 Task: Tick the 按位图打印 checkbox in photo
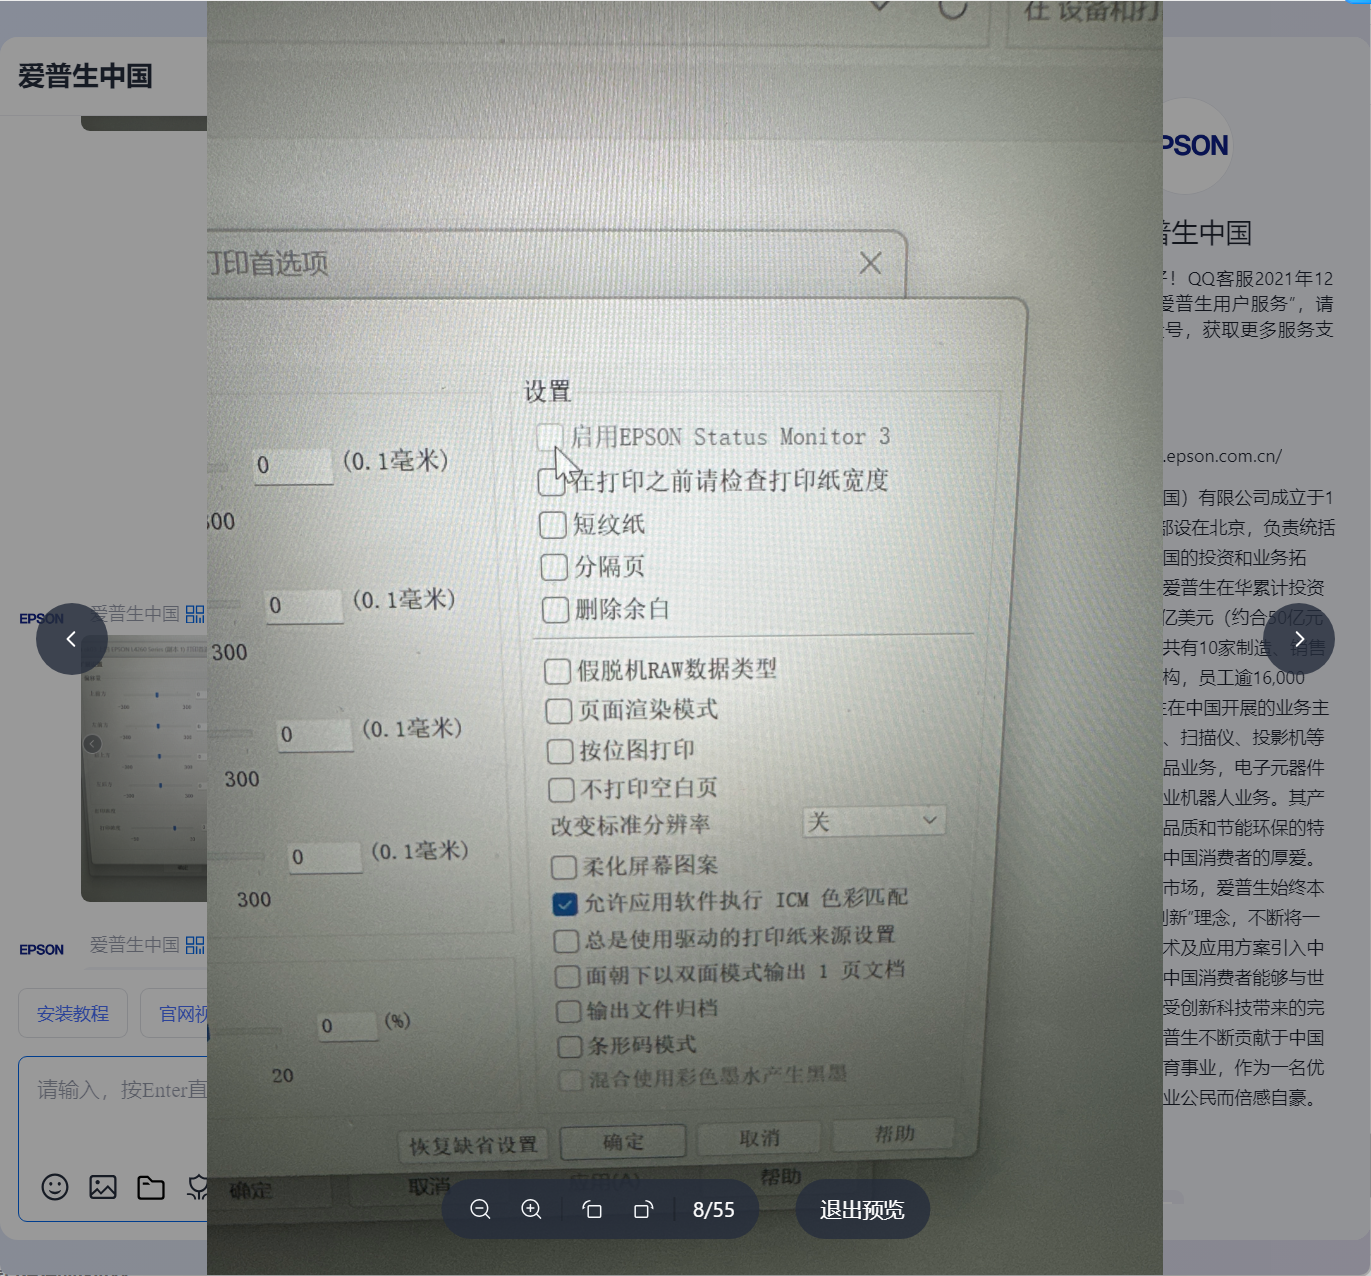point(560,751)
